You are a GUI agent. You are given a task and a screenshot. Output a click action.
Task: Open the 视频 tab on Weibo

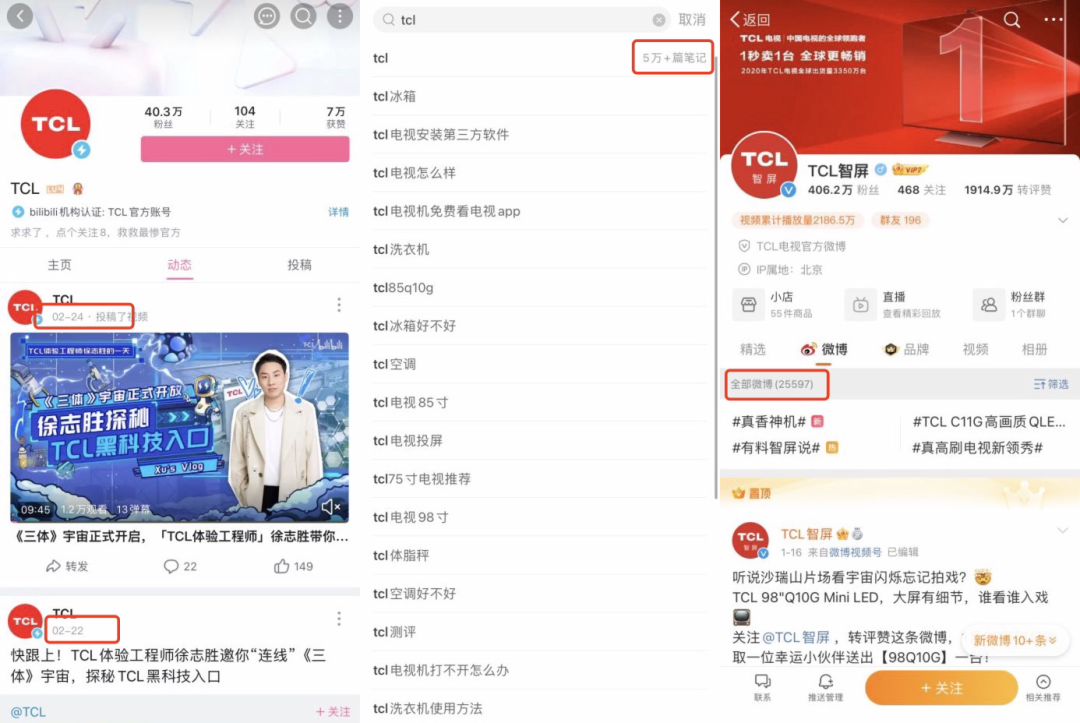(x=975, y=350)
